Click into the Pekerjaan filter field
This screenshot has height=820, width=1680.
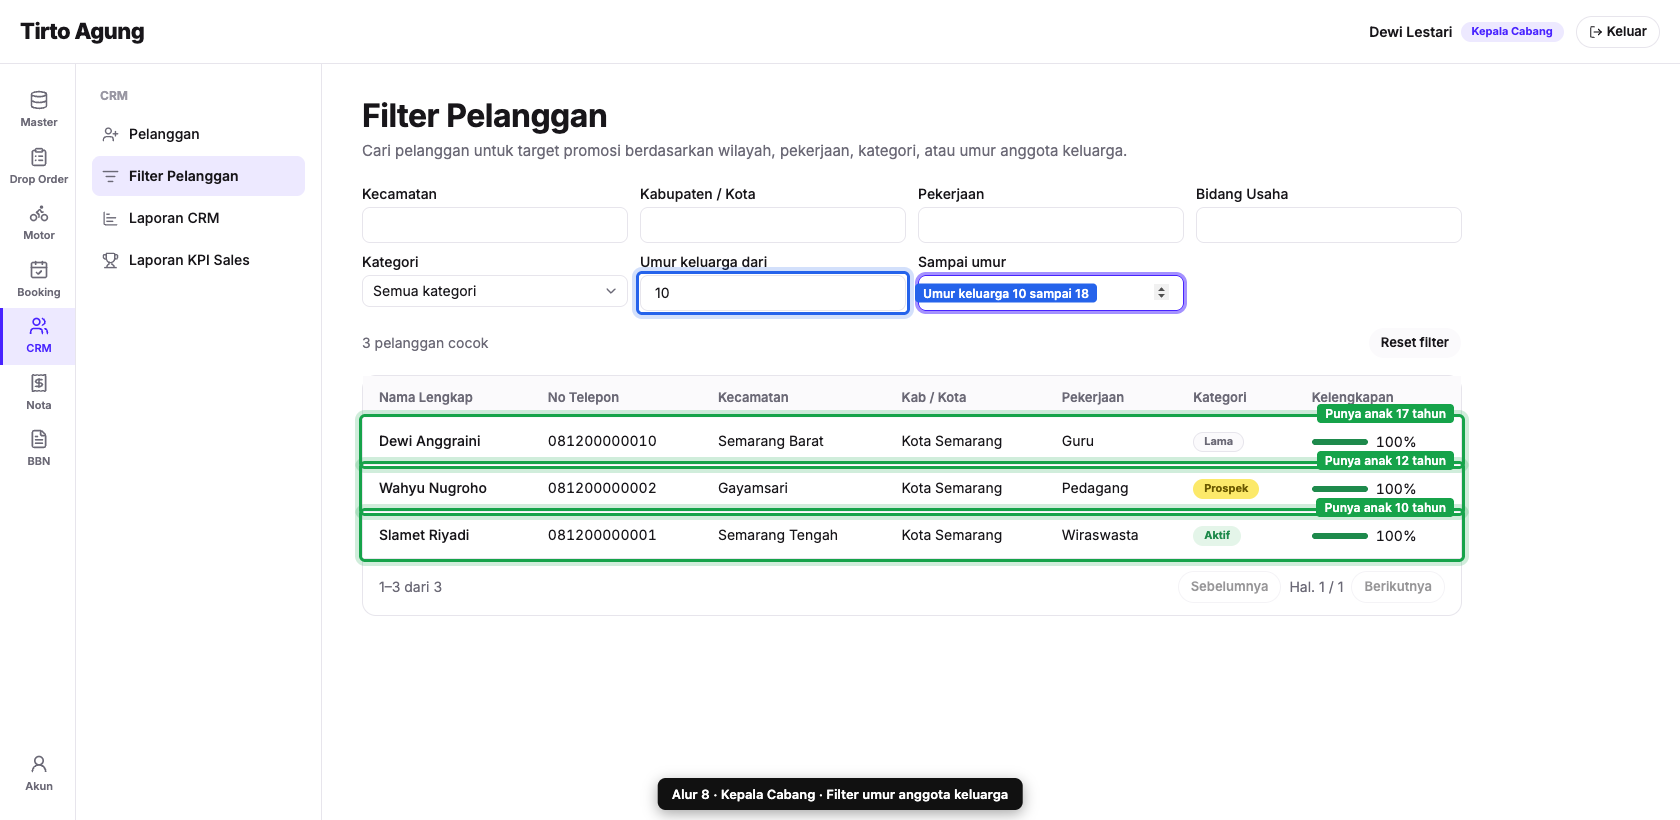tap(1051, 225)
